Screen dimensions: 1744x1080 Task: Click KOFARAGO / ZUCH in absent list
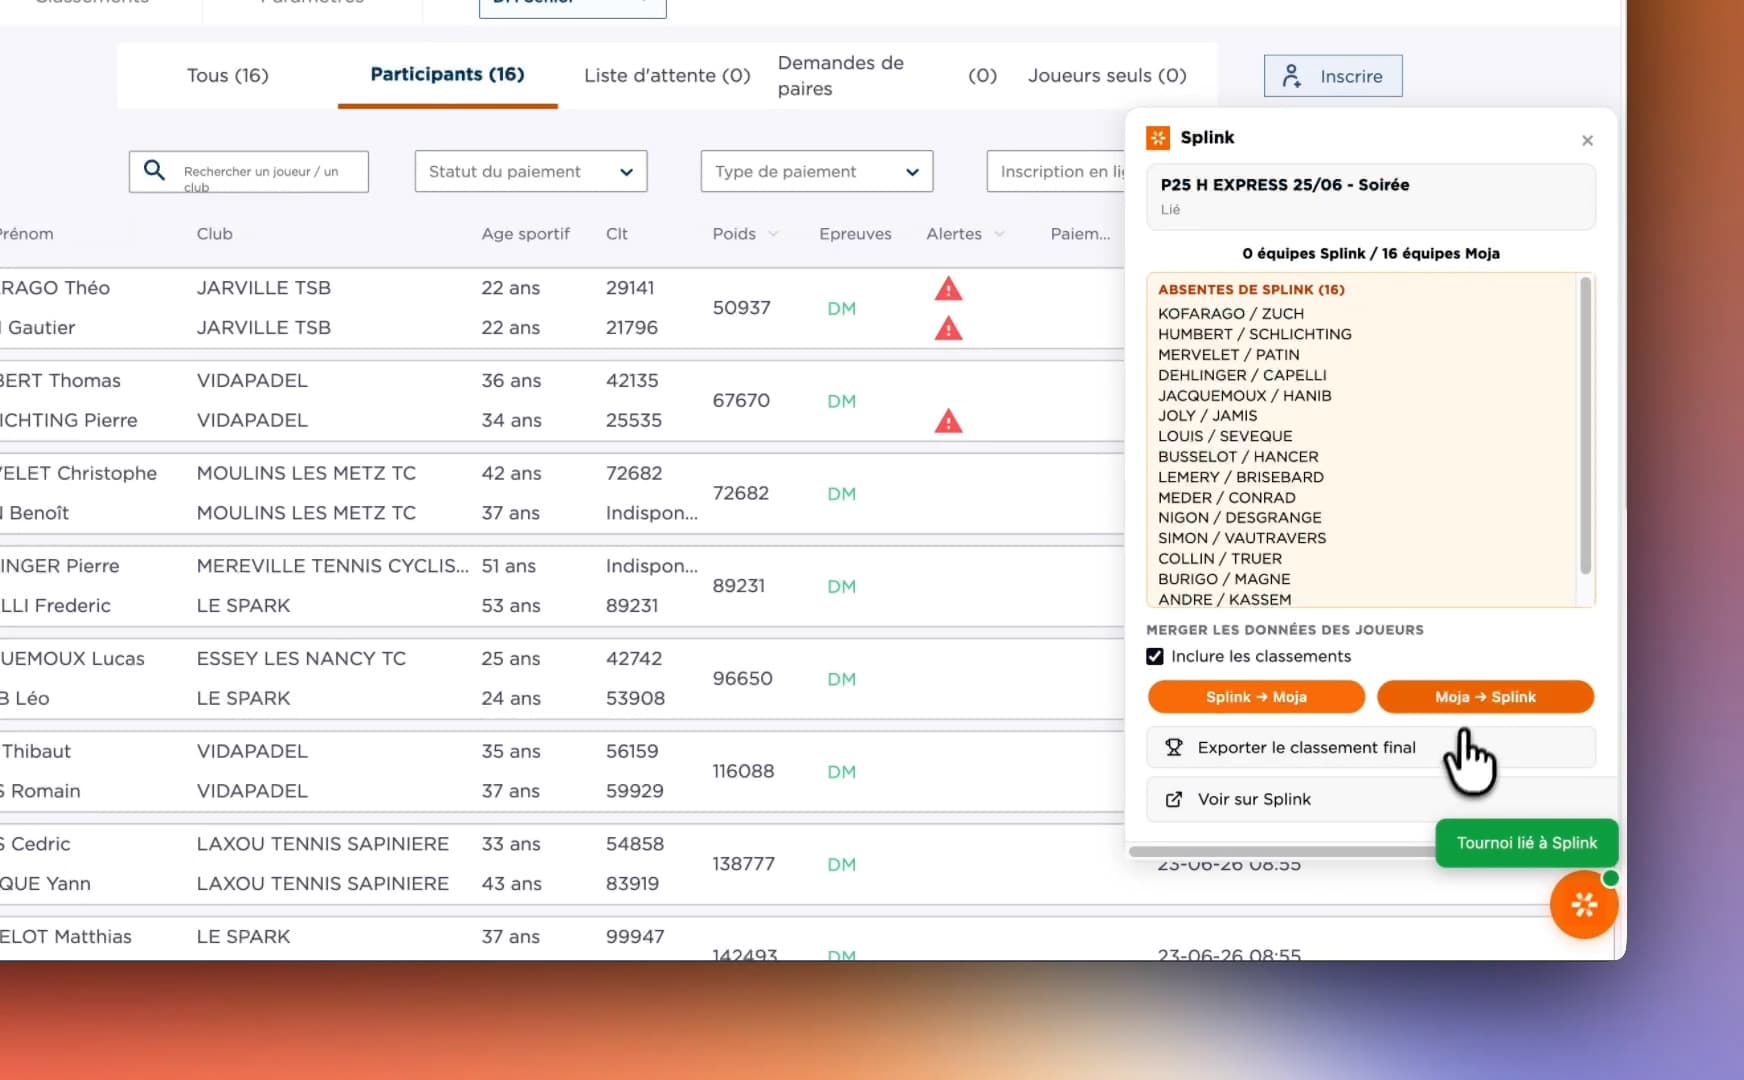click(1231, 314)
